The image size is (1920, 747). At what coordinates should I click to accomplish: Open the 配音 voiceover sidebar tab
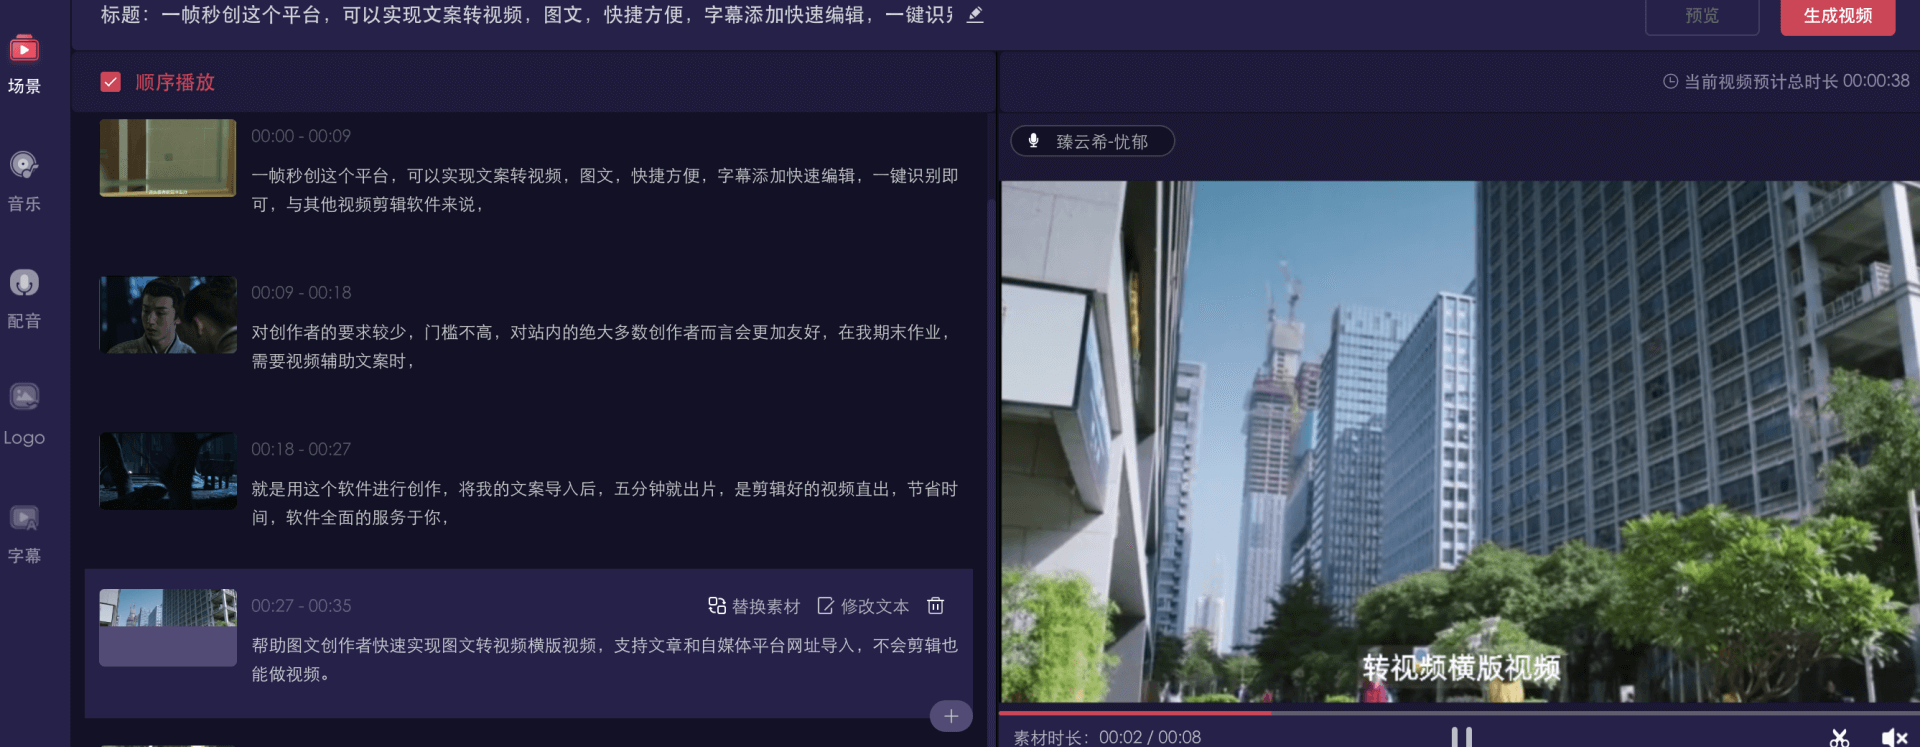point(24,299)
